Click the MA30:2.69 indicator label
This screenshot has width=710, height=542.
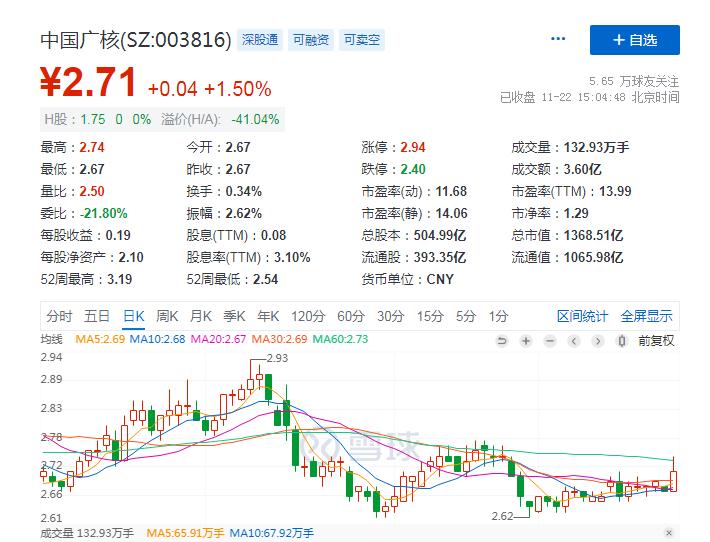click(279, 339)
